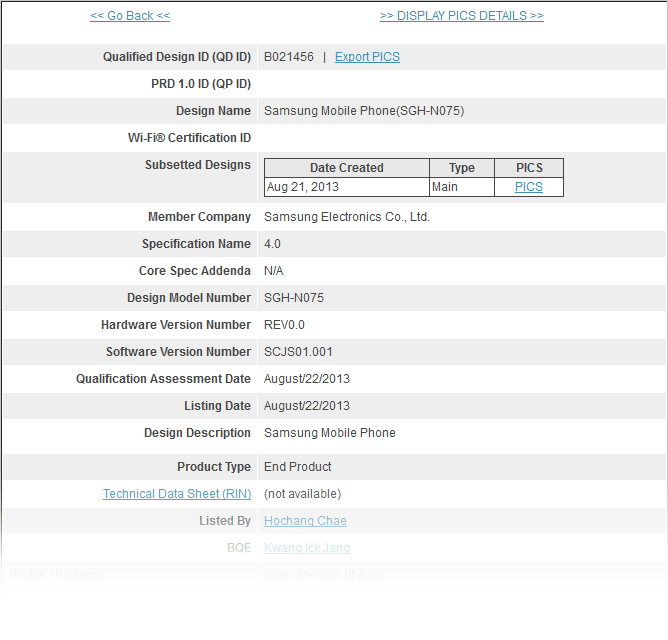The height and width of the screenshot is (640, 668).
Task: Open the Kwang Ick Jang BQE link
Action: click(x=306, y=548)
